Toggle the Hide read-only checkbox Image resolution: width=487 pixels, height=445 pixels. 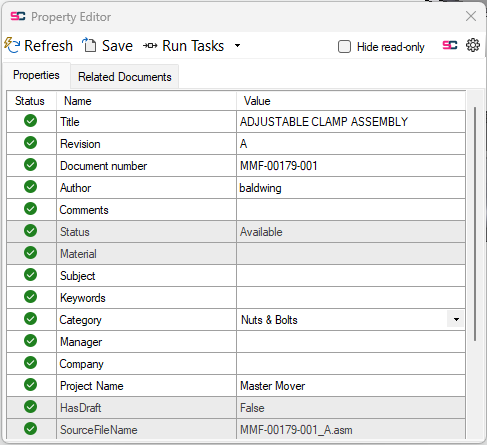(344, 47)
